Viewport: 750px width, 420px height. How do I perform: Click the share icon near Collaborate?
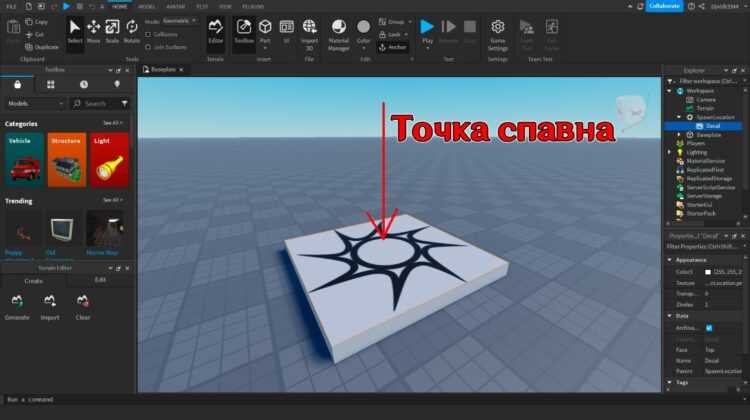702,6
